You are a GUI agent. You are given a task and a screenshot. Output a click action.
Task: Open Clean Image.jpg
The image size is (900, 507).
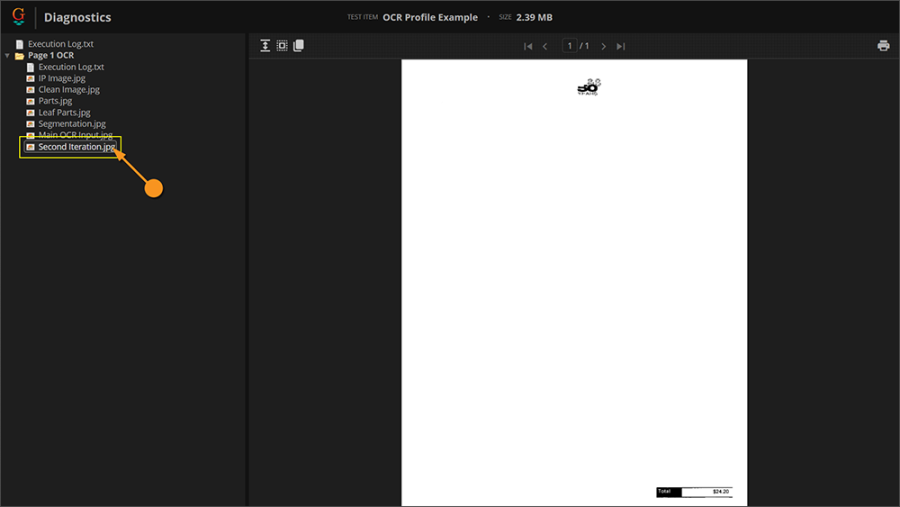click(x=69, y=90)
